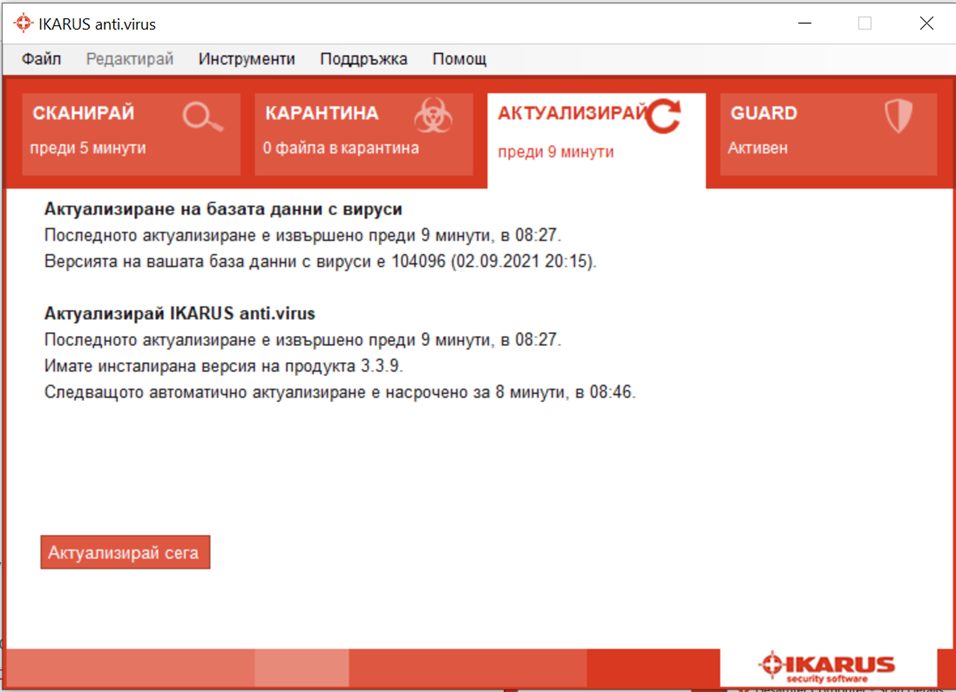The height and width of the screenshot is (692, 956).
Task: Open the Помощ menu
Action: click(x=459, y=59)
